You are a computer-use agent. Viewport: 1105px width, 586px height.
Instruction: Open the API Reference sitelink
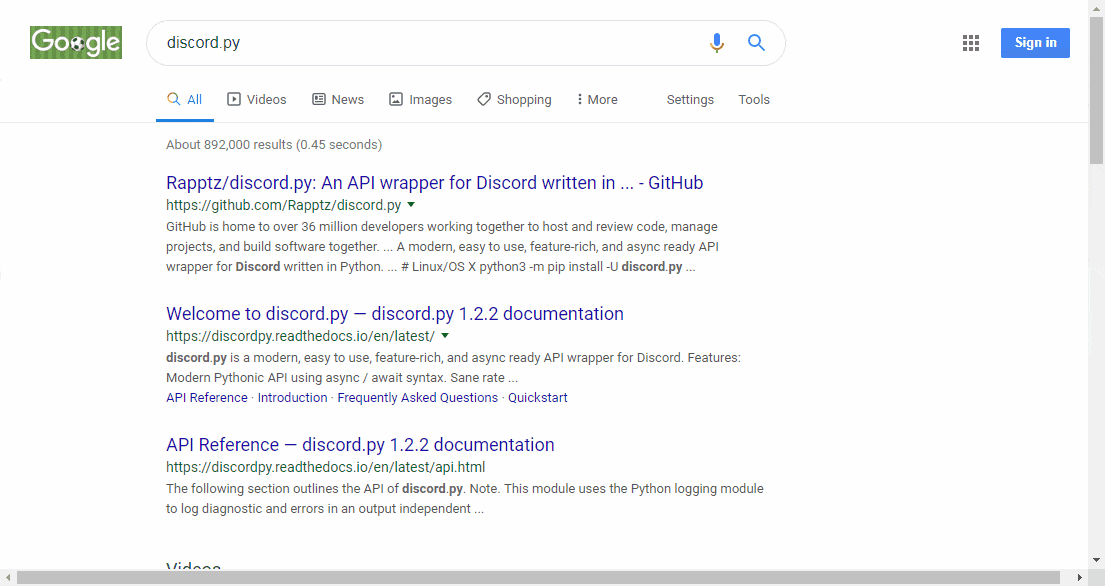tap(207, 397)
